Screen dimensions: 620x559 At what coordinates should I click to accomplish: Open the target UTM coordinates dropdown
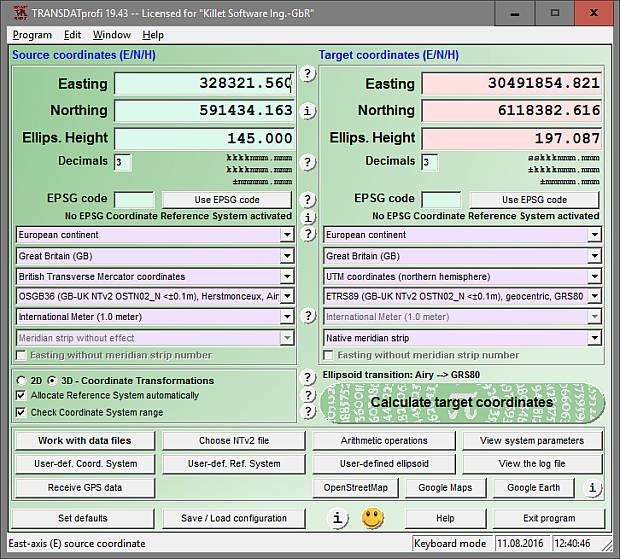click(594, 277)
